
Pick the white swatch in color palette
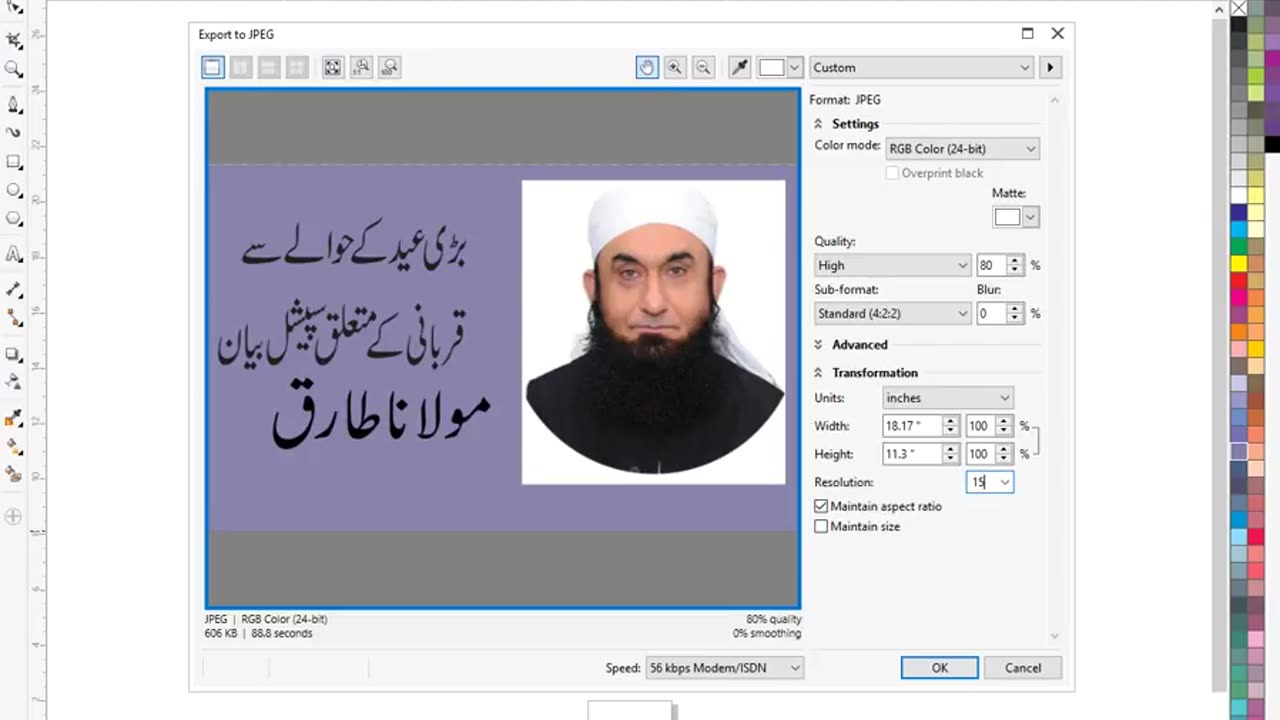tap(1239, 194)
